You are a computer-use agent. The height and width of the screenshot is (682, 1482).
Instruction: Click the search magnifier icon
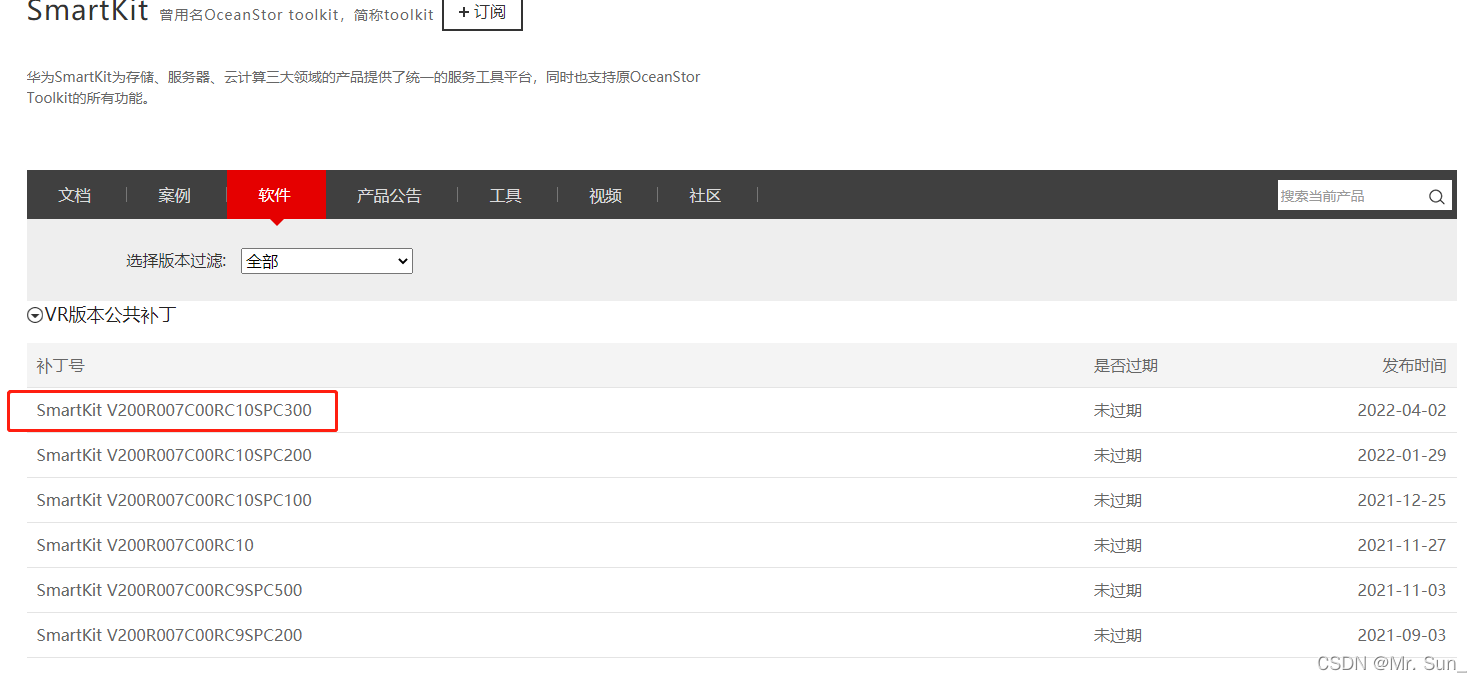[x=1436, y=197]
